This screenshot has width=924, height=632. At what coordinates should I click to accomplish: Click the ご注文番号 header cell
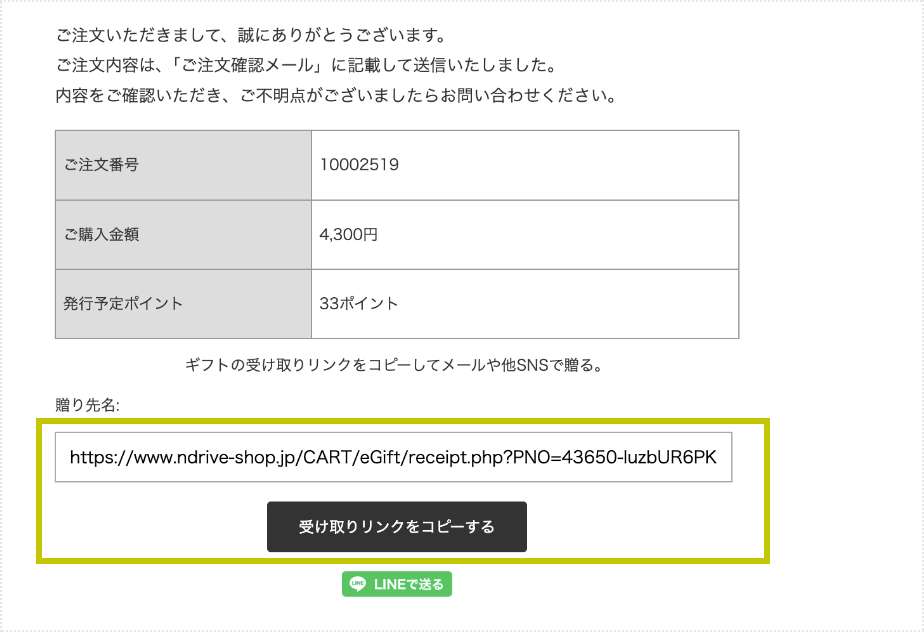(183, 165)
